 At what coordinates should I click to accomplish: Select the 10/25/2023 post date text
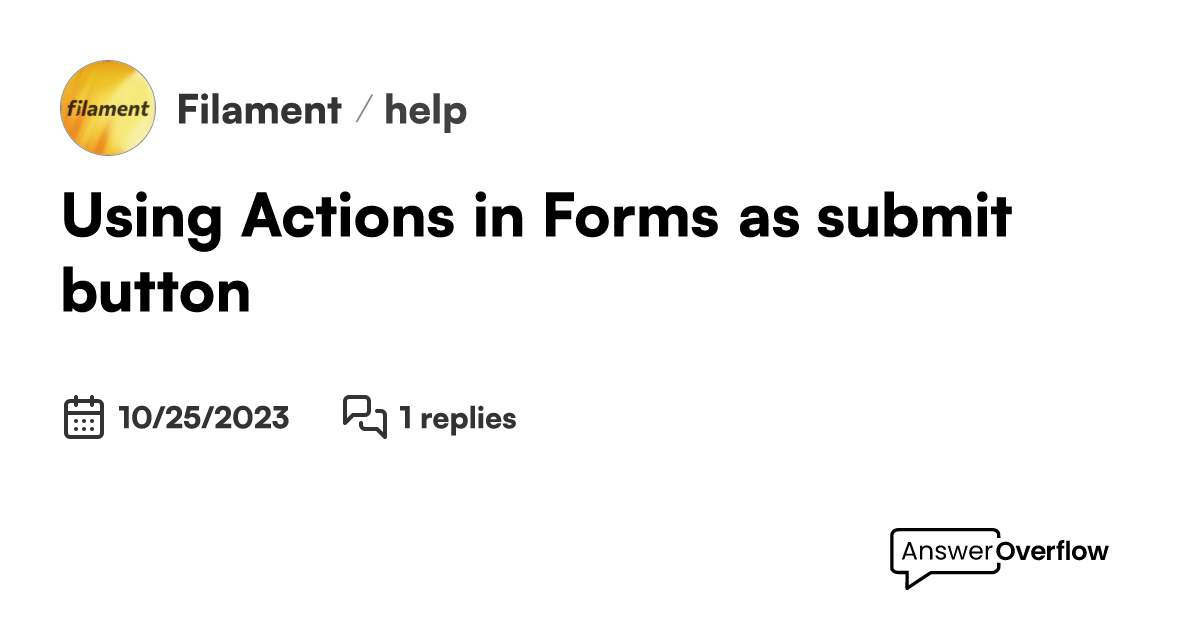204,418
